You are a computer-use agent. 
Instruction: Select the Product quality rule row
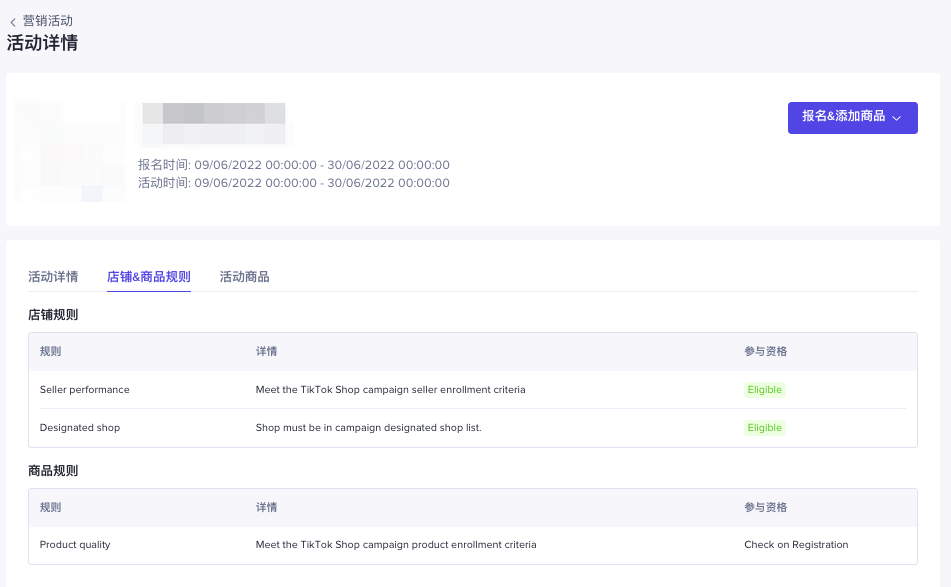tap(75, 545)
